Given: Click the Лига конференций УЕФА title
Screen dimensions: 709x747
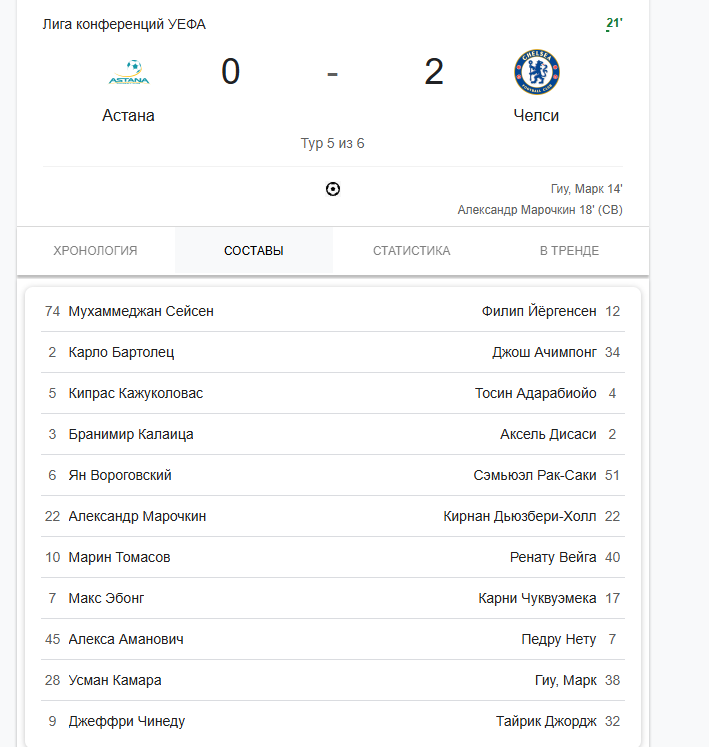Looking at the screenshot, I should coord(124,24).
